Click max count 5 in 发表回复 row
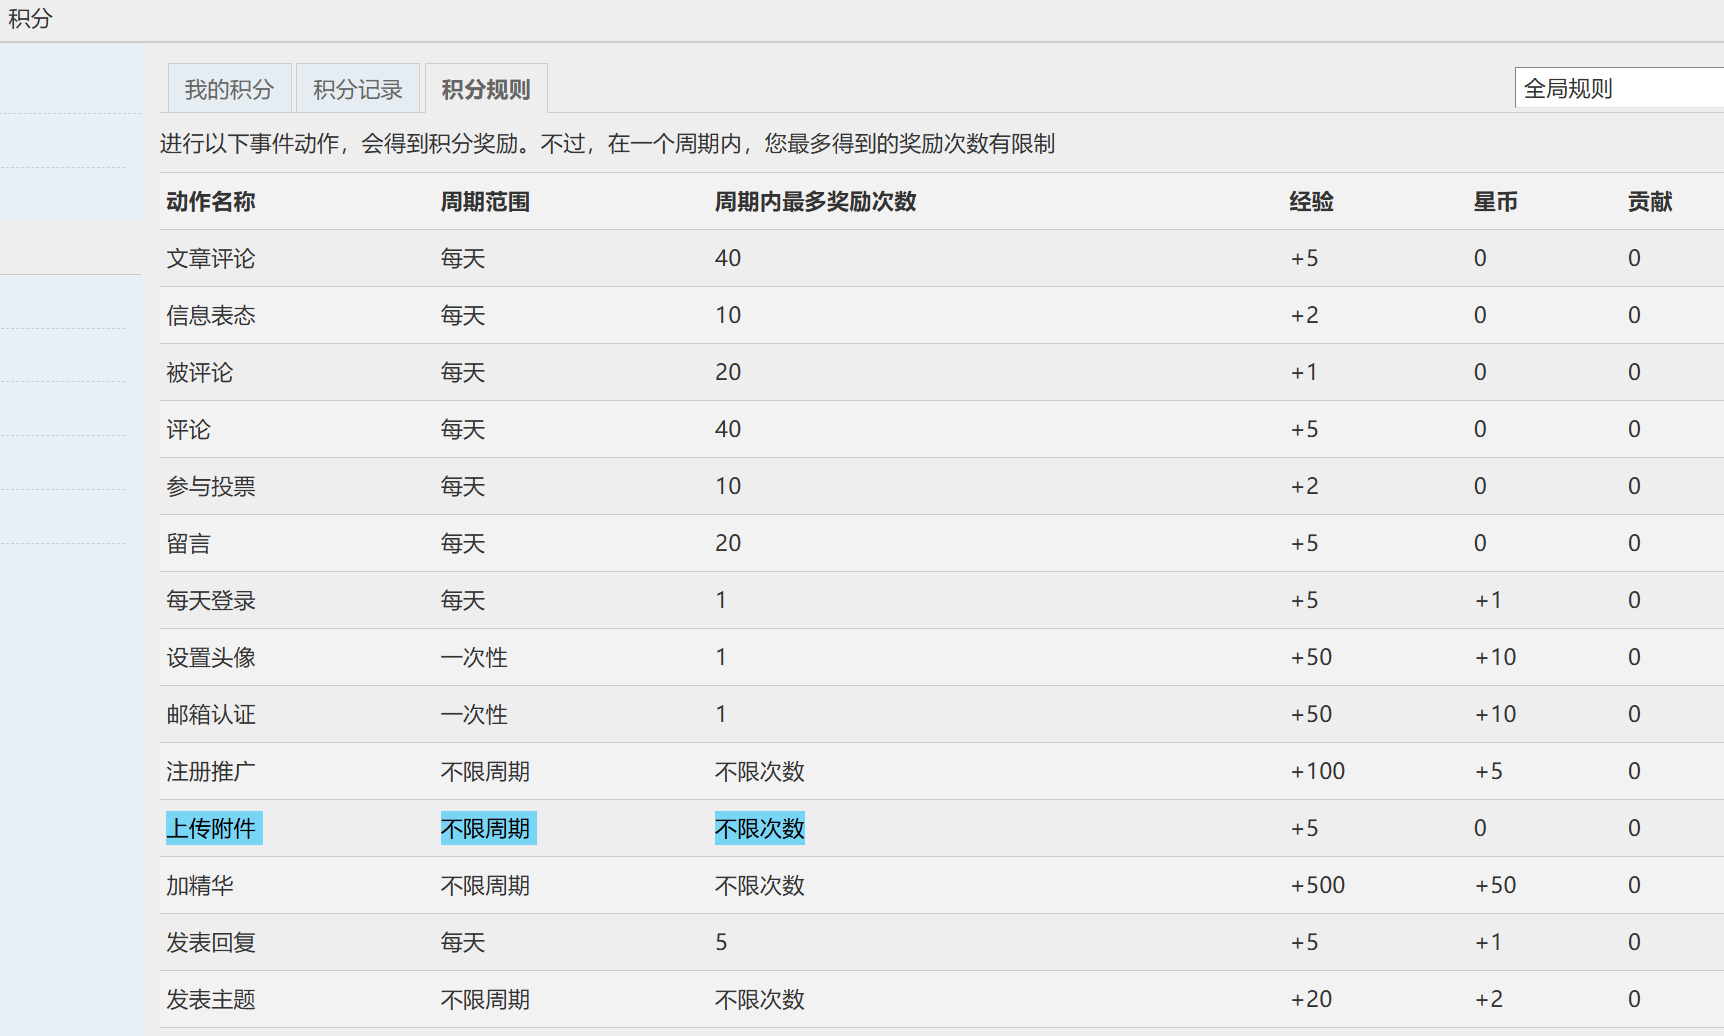 tap(721, 942)
